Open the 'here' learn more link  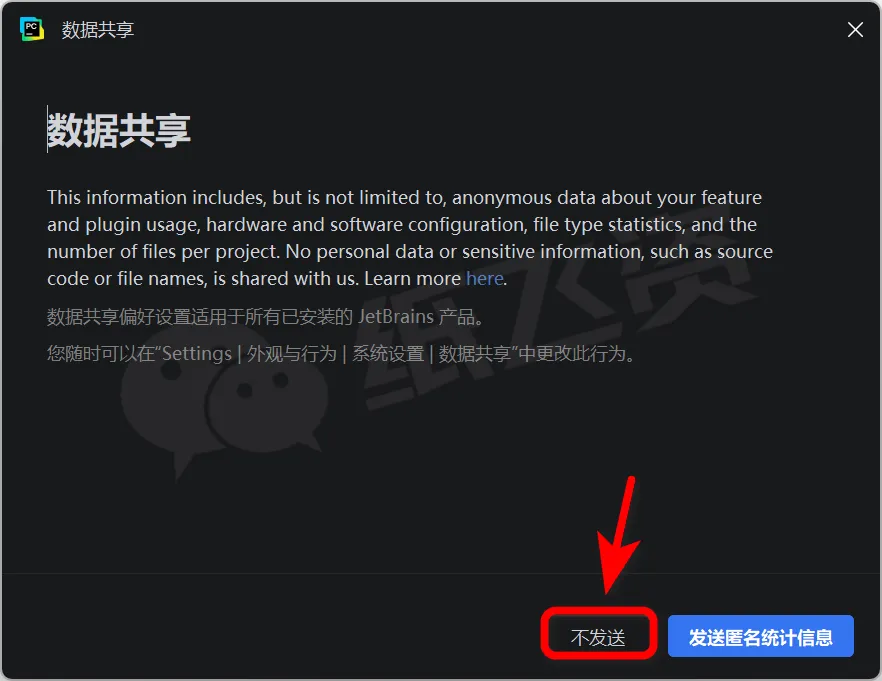(484, 278)
